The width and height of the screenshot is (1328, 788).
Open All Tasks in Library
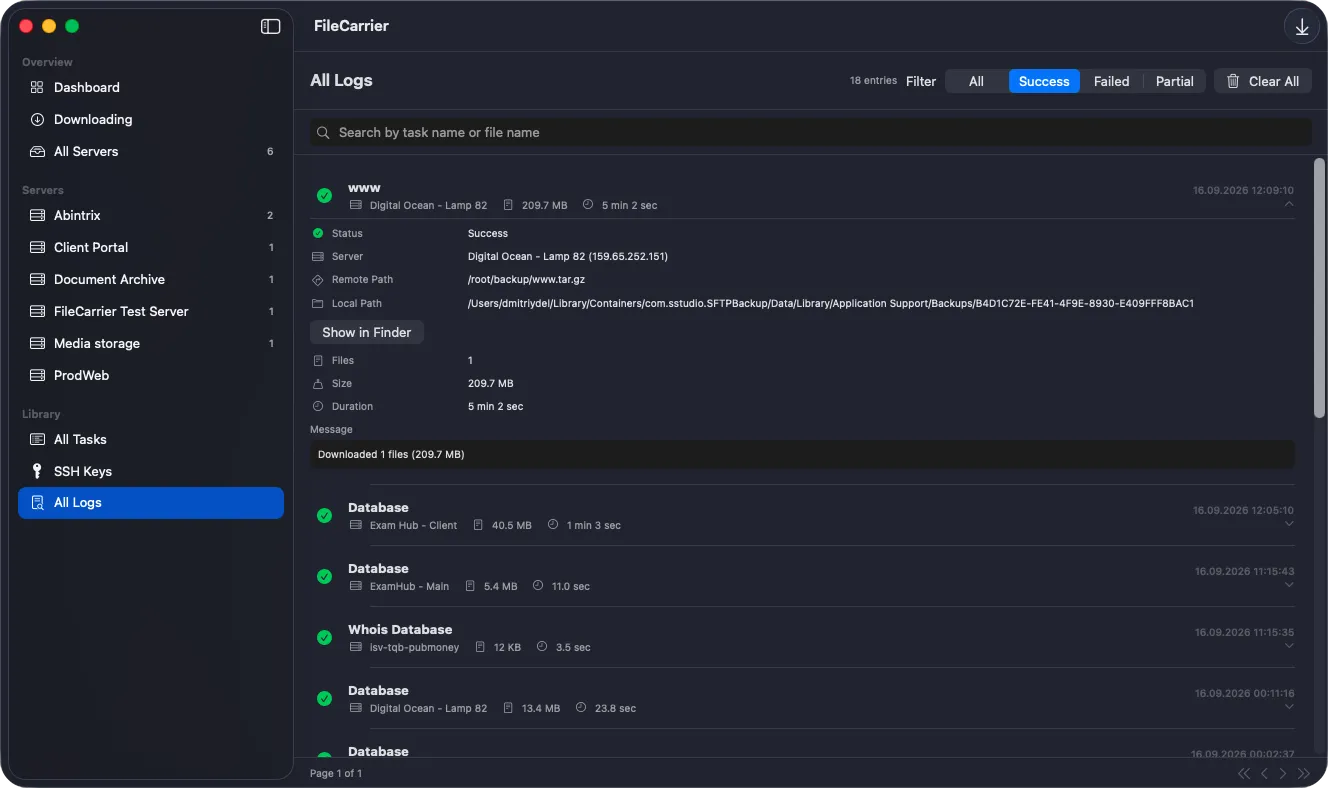tap(151, 439)
